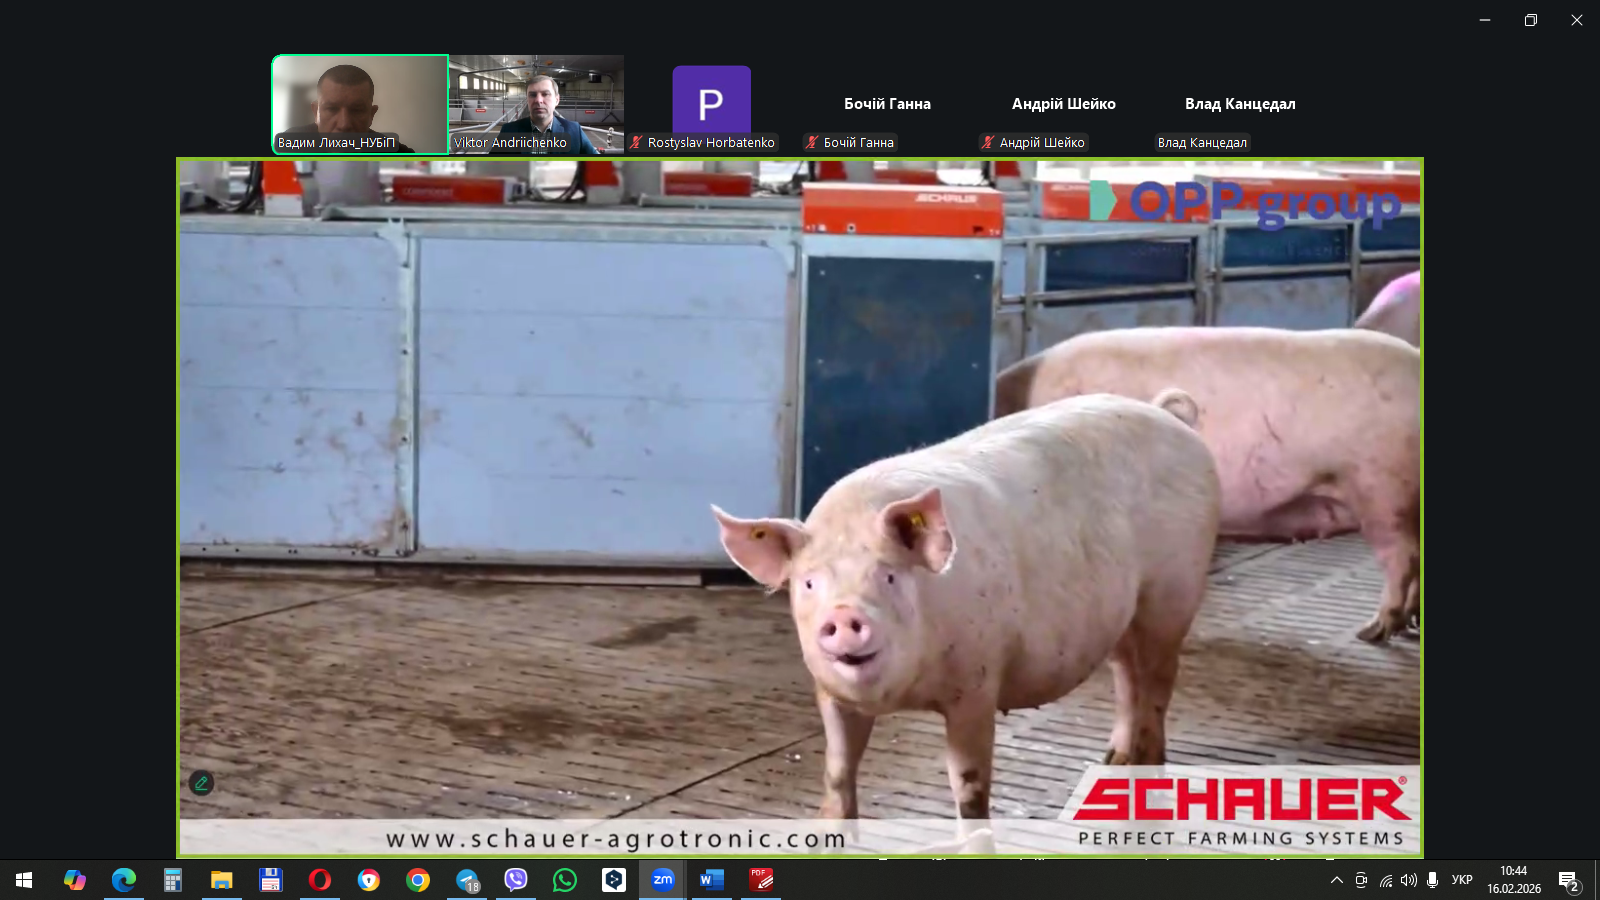This screenshot has height=900, width=1600.
Task: Select Влад Канцедал participant tile
Action: (1240, 104)
